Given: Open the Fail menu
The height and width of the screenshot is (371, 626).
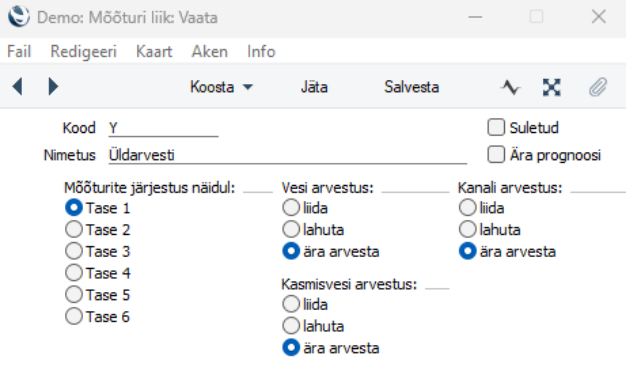Looking at the screenshot, I should [19, 52].
